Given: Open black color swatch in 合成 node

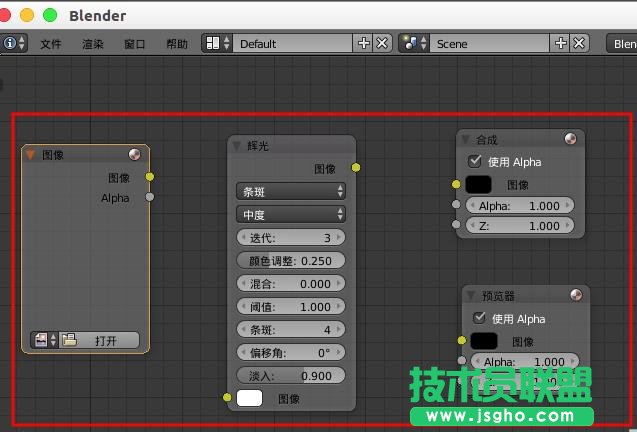Looking at the screenshot, I should (478, 184).
